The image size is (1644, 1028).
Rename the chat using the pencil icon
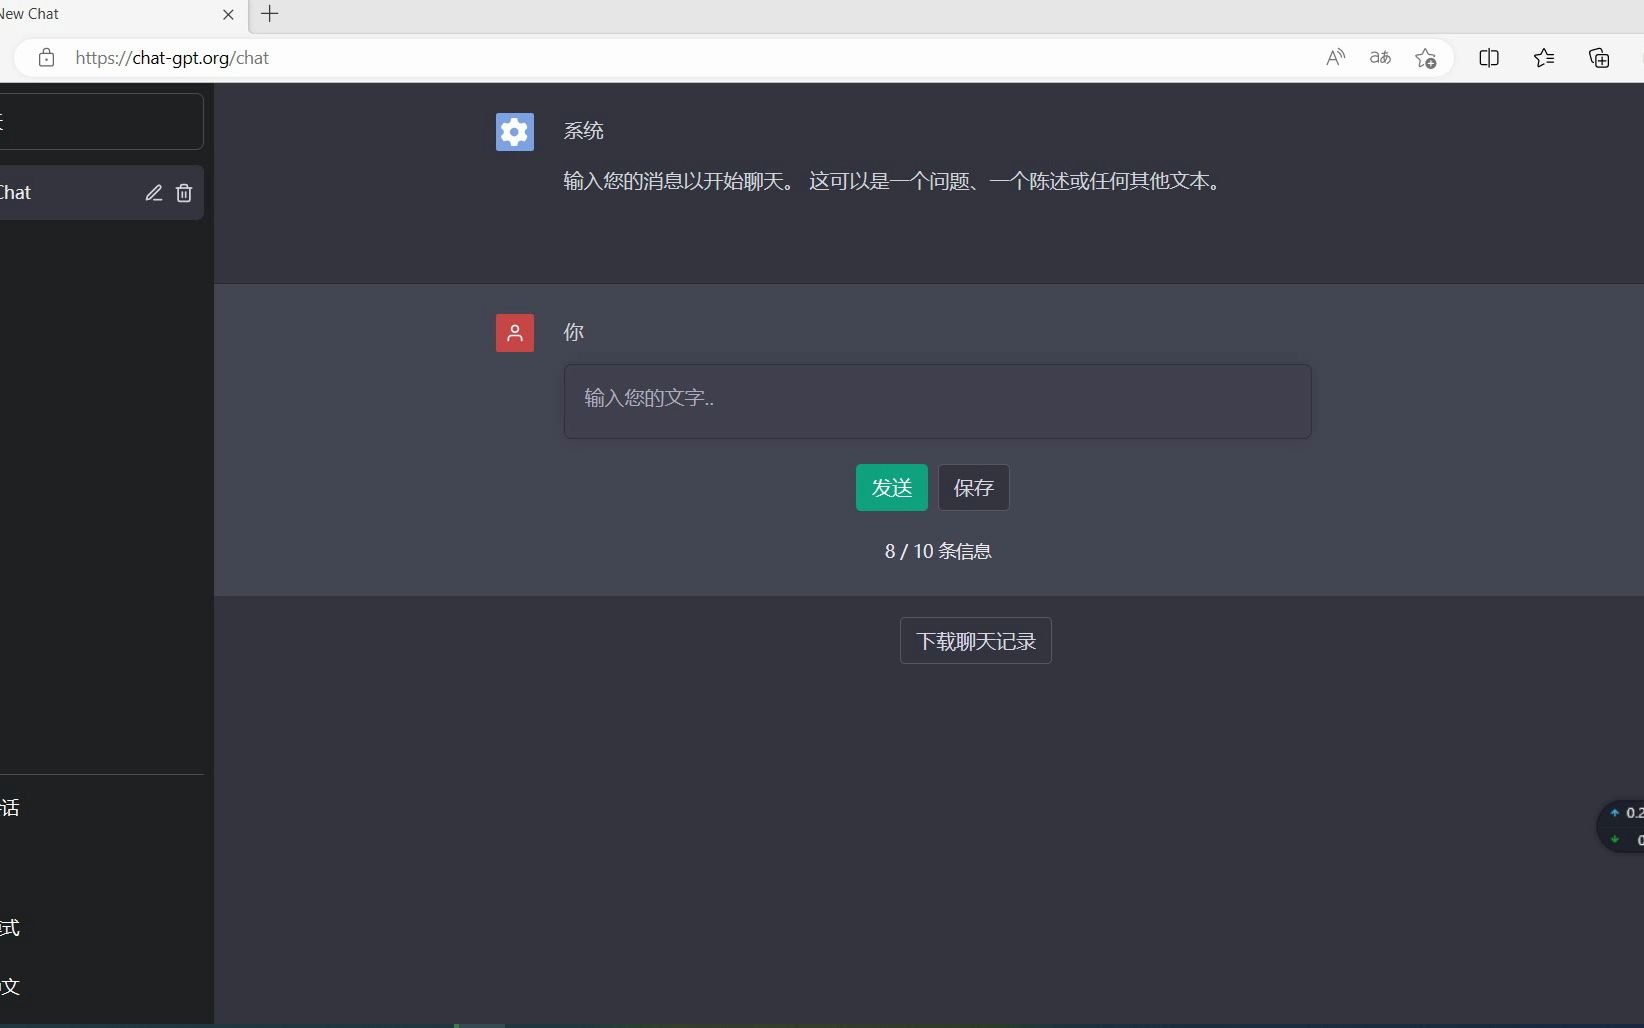(x=154, y=192)
